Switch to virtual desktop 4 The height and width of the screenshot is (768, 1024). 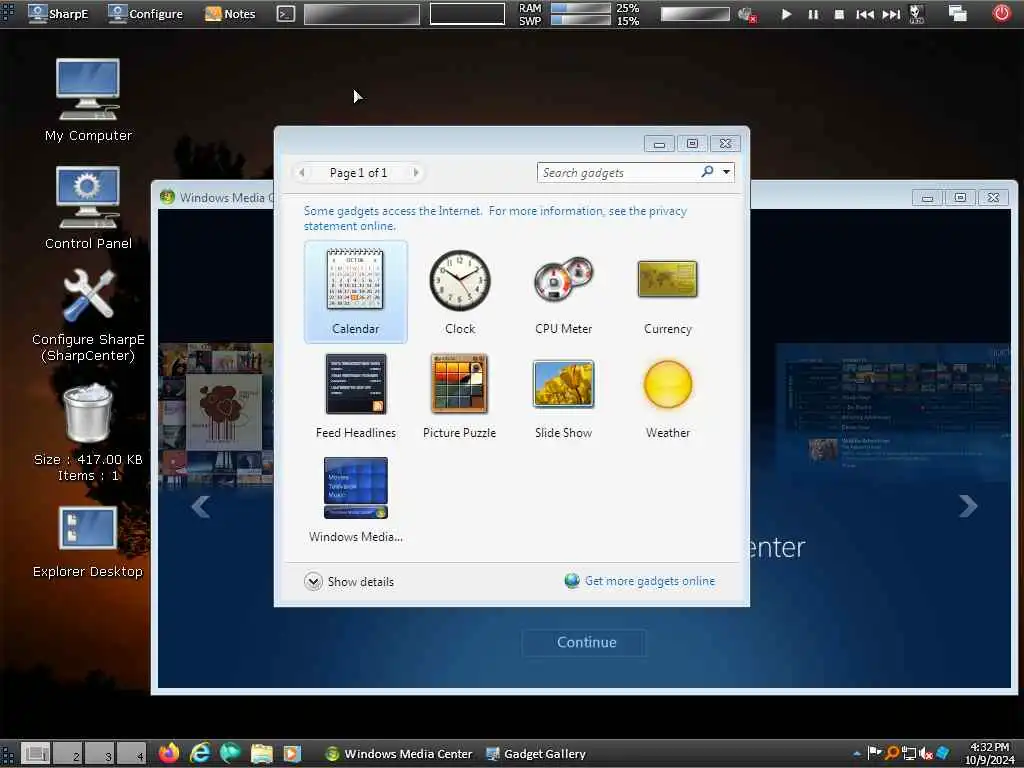[x=132, y=753]
